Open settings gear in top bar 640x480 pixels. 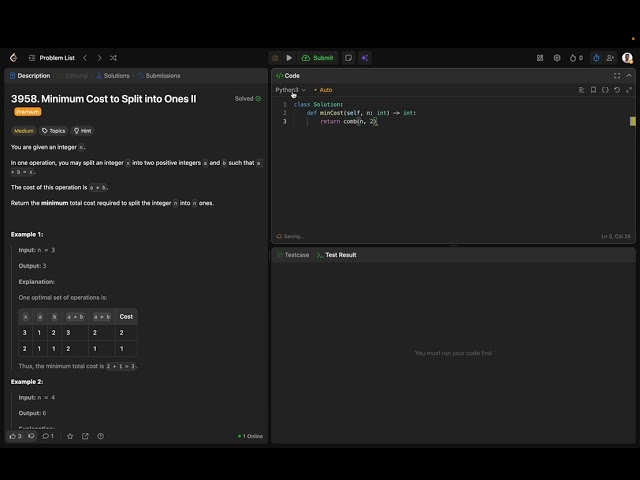(x=557, y=58)
